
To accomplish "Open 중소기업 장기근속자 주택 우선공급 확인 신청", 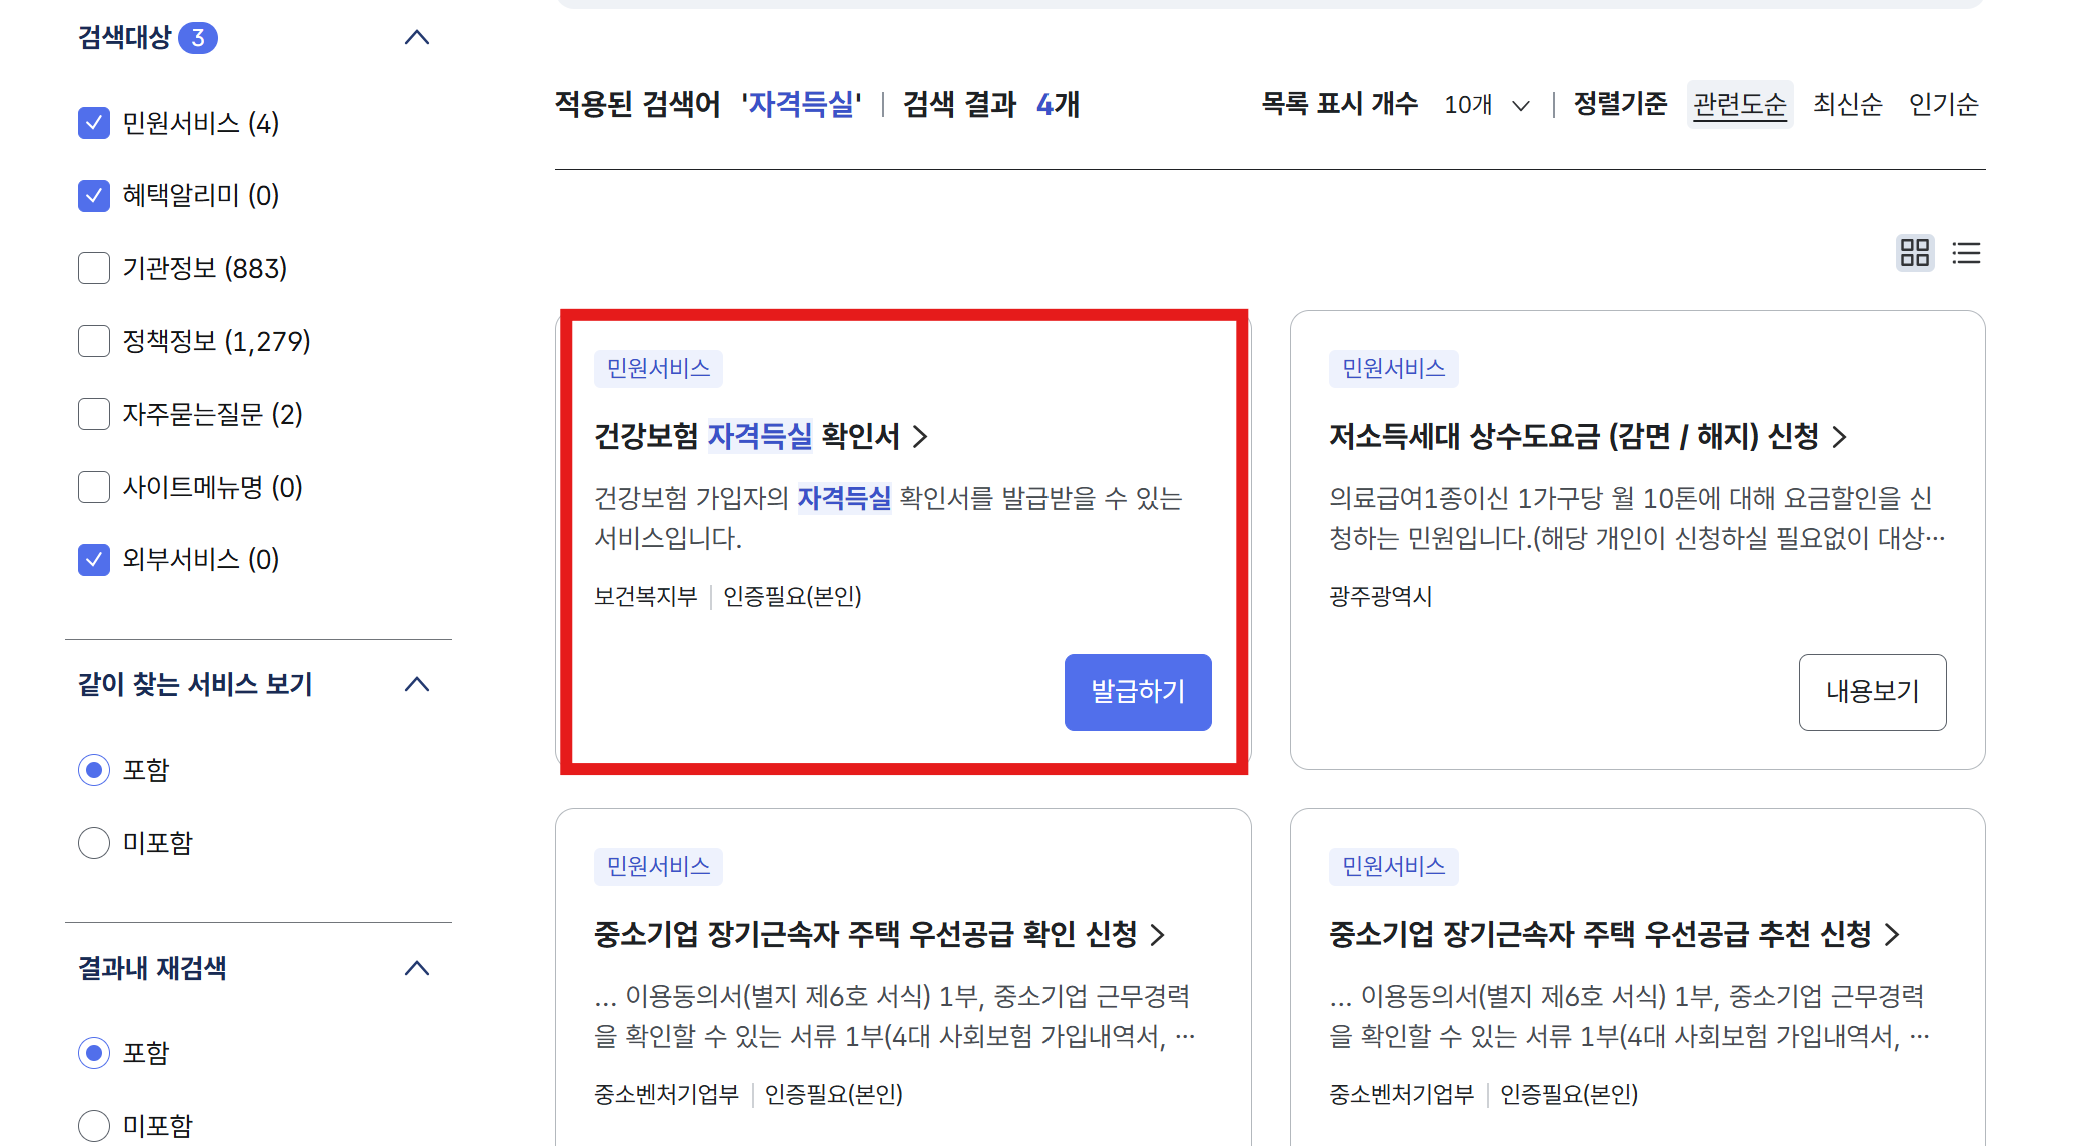I will point(880,934).
